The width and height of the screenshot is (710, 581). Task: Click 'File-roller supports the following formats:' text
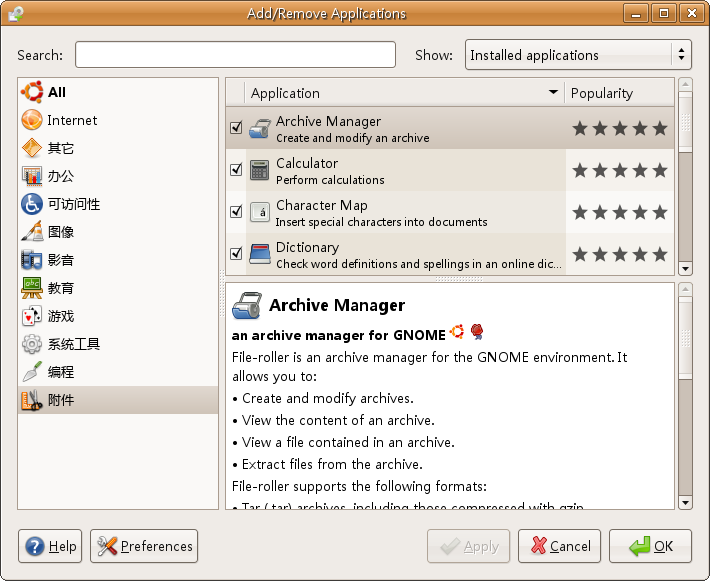[360, 486]
